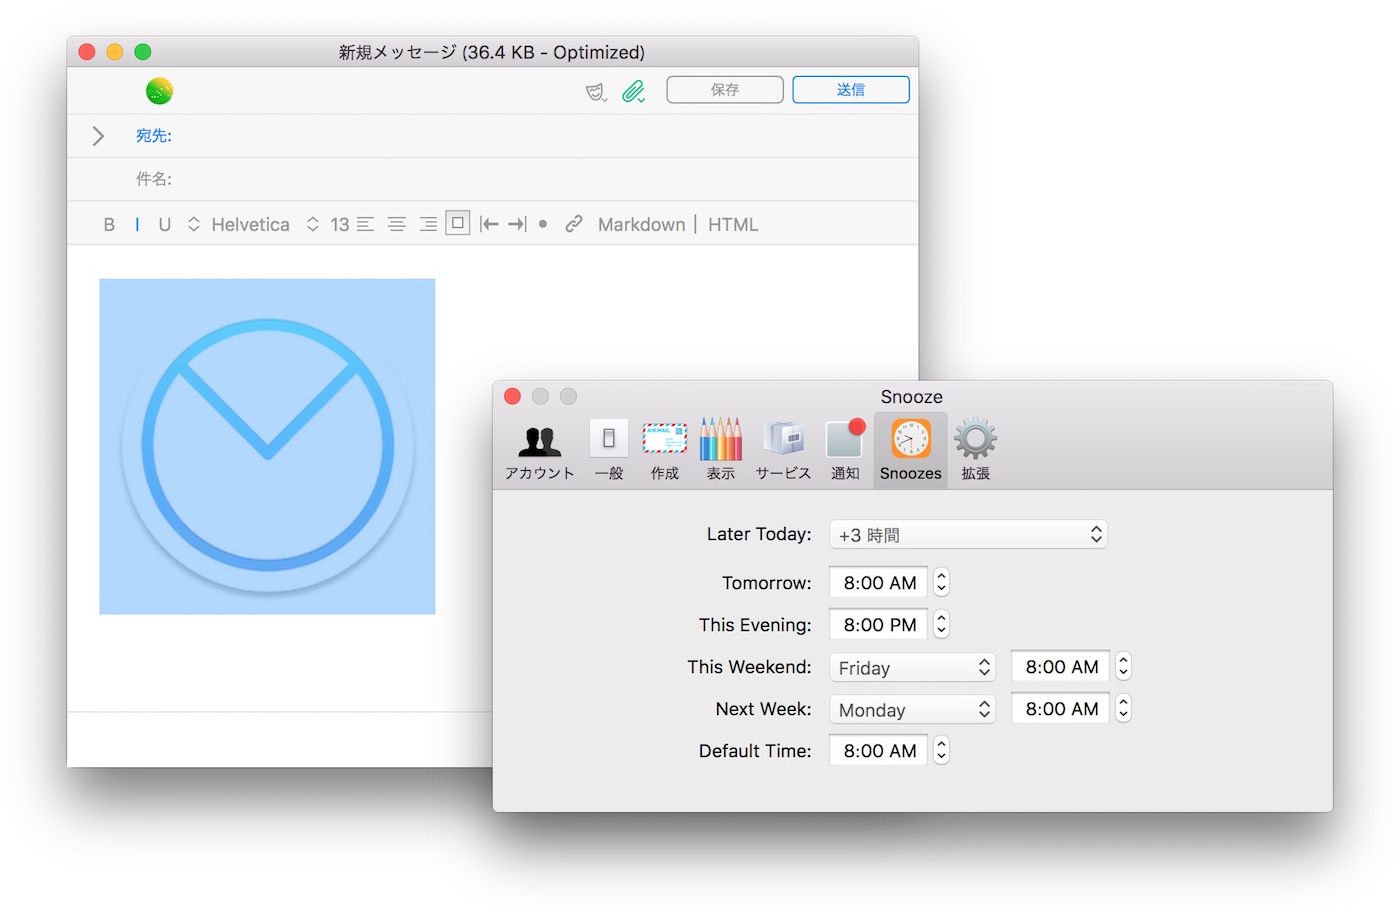Viewport: 1400px width, 910px height.
Task: Open the 拡張 advanced preferences tab
Action: pos(976,450)
